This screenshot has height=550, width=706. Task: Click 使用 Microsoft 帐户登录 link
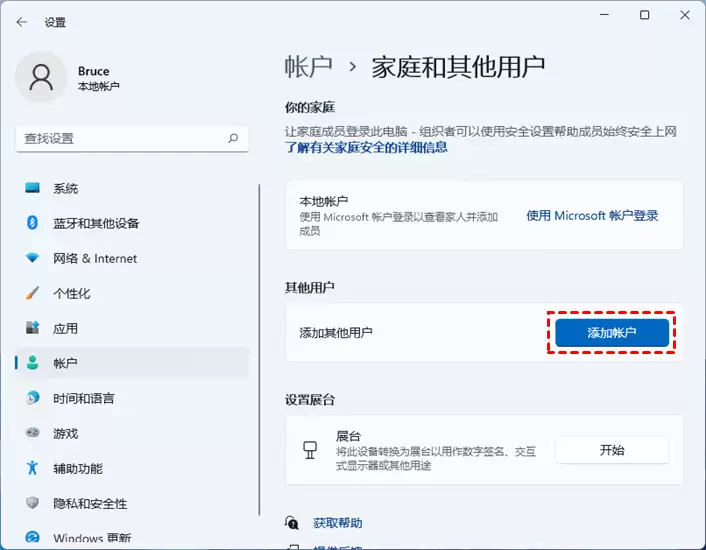pyautogui.click(x=592, y=216)
